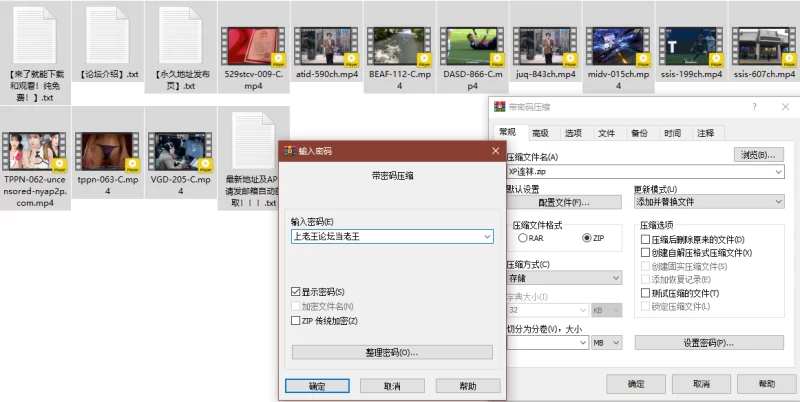Expand the 输入密码 password history dropdown
Screen dimensions: 800x402
486,237
